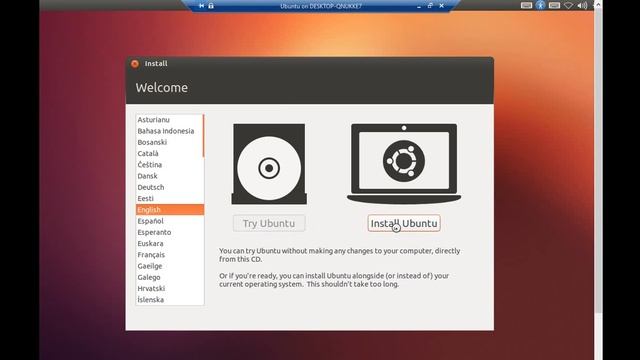Screen dimensions: 640x360
Task: Click the Try Ubuntu button
Action: coord(269,223)
